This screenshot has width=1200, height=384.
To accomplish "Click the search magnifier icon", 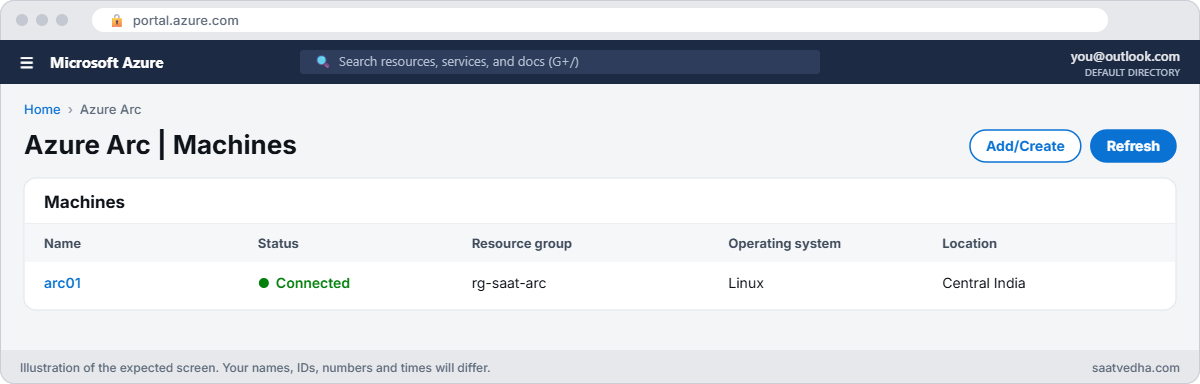I will point(323,62).
